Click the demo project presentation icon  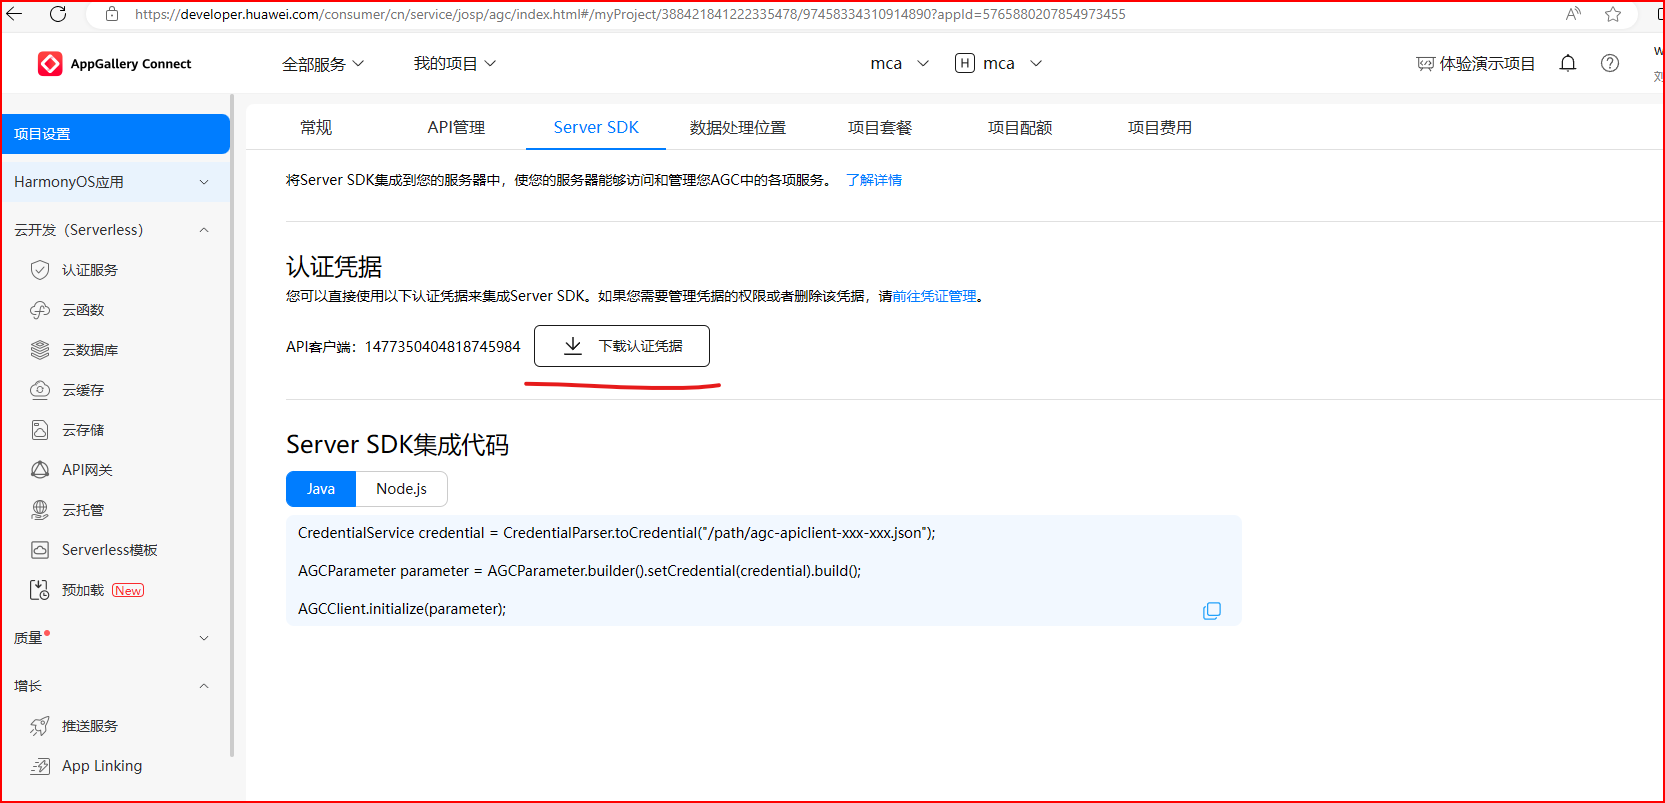[1425, 64]
